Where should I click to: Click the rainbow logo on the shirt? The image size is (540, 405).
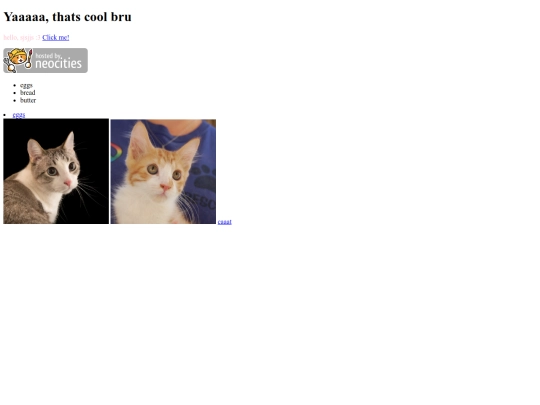click(x=116, y=152)
